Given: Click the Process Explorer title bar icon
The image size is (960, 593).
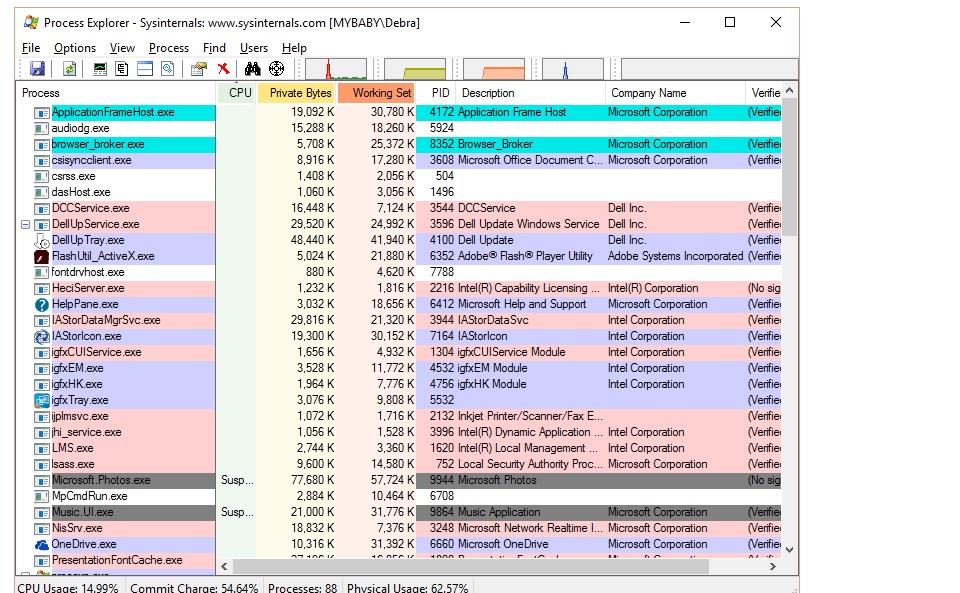Looking at the screenshot, I should coord(31,23).
